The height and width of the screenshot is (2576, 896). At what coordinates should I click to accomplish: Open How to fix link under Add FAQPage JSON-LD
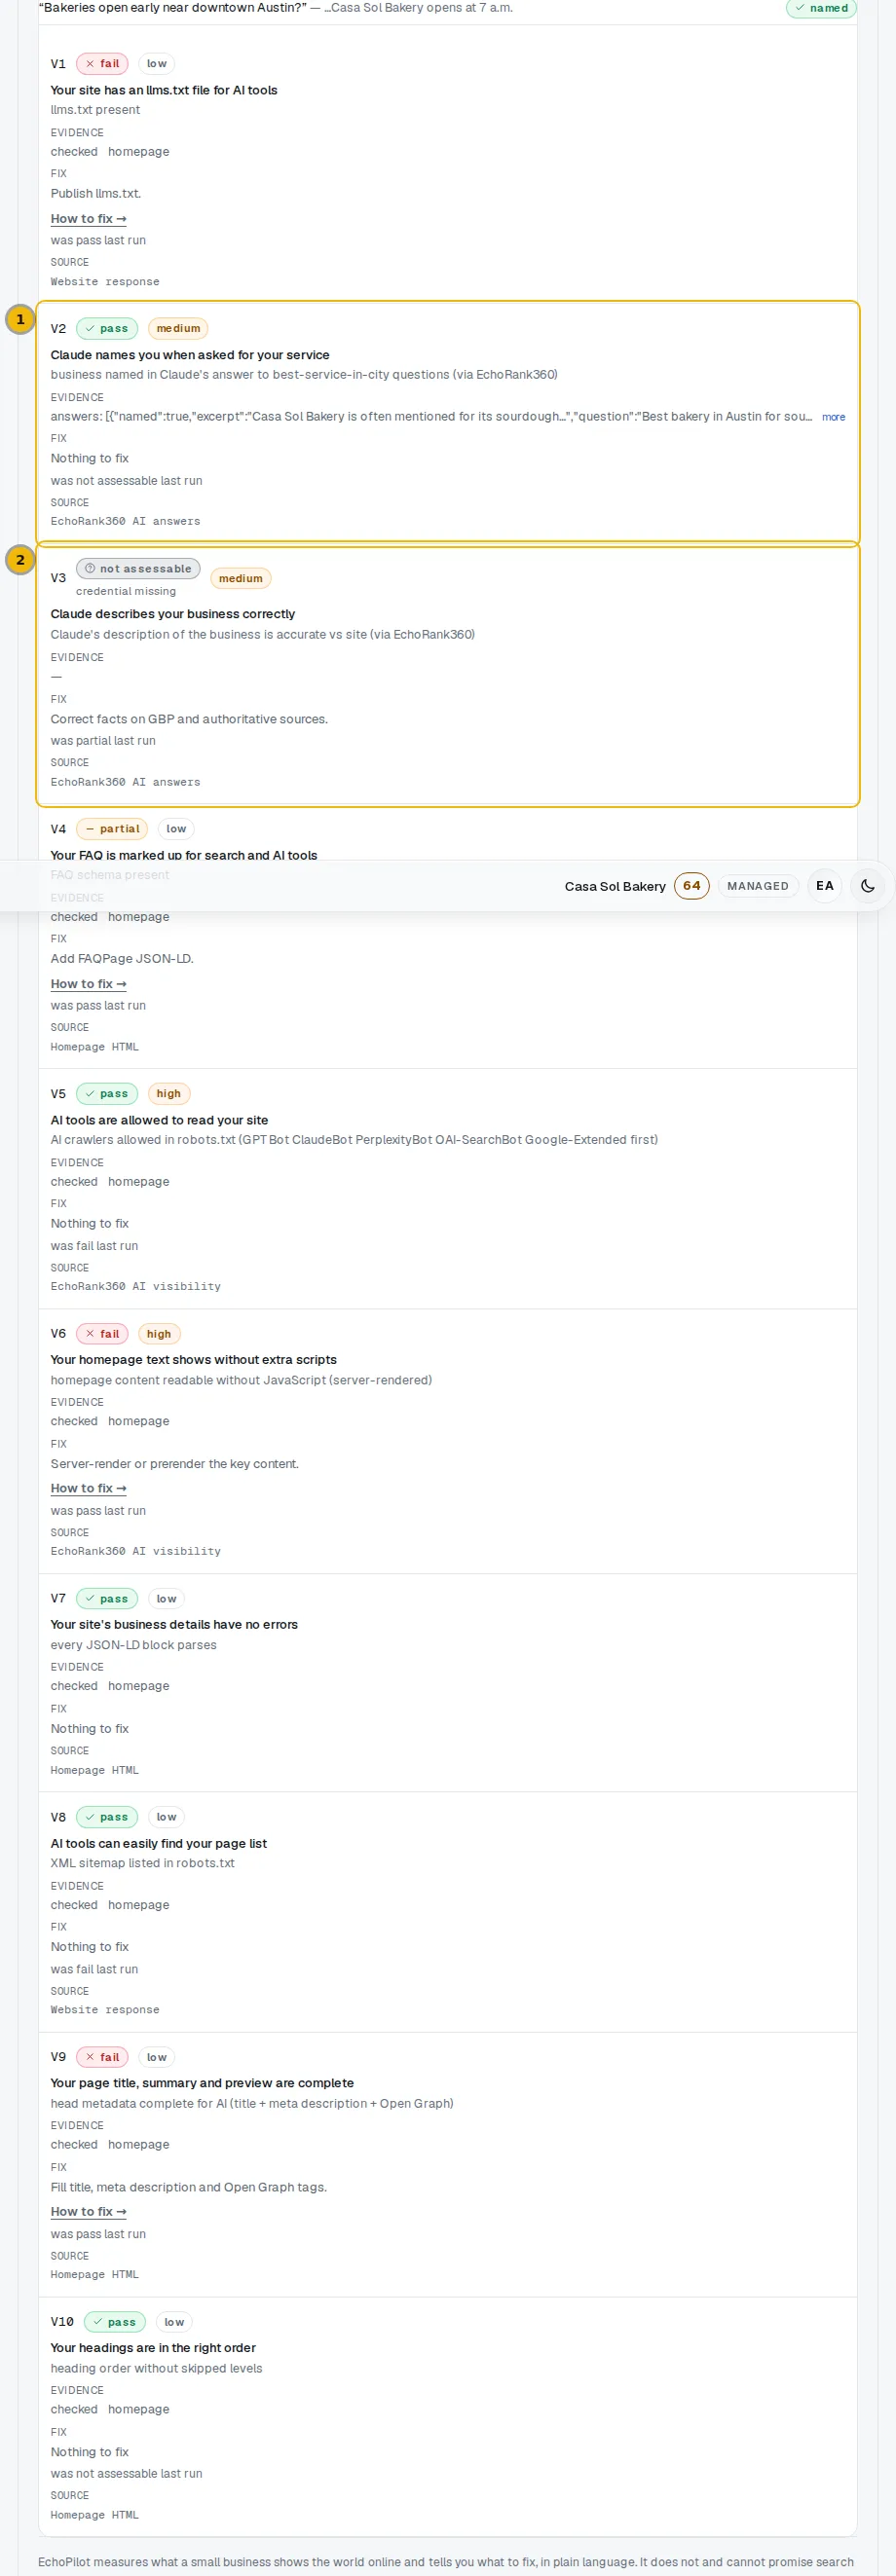[x=88, y=984]
